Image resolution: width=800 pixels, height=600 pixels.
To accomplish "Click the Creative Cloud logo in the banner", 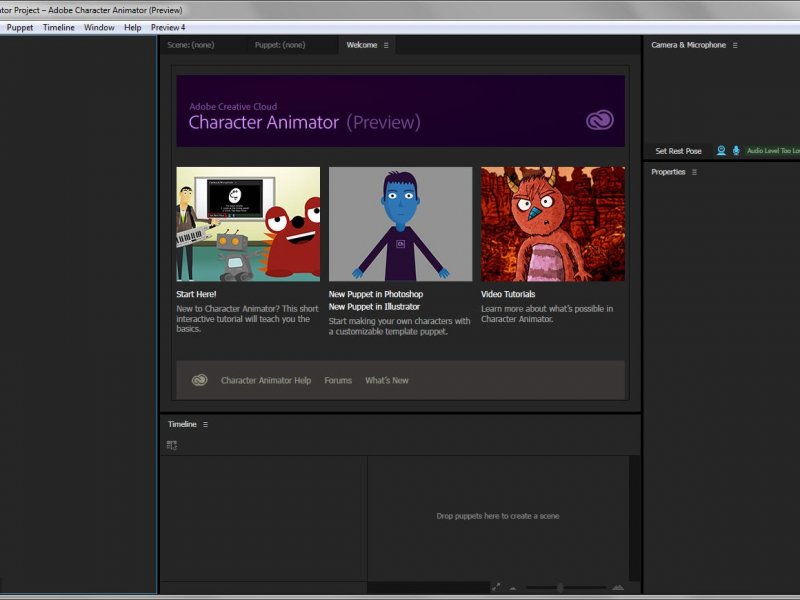I will tap(599, 120).
